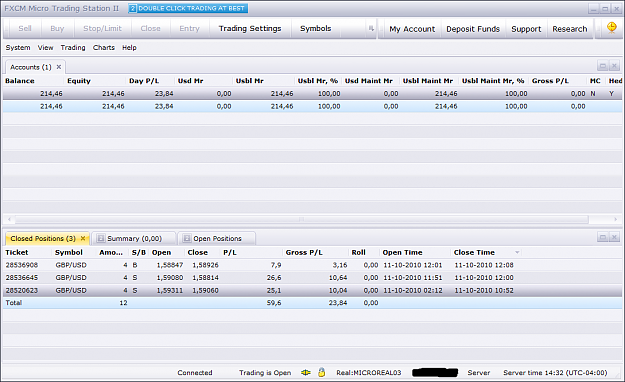The image size is (625, 382).
Task: Close the Closed Positions (3) tab
Action: click(x=83, y=238)
